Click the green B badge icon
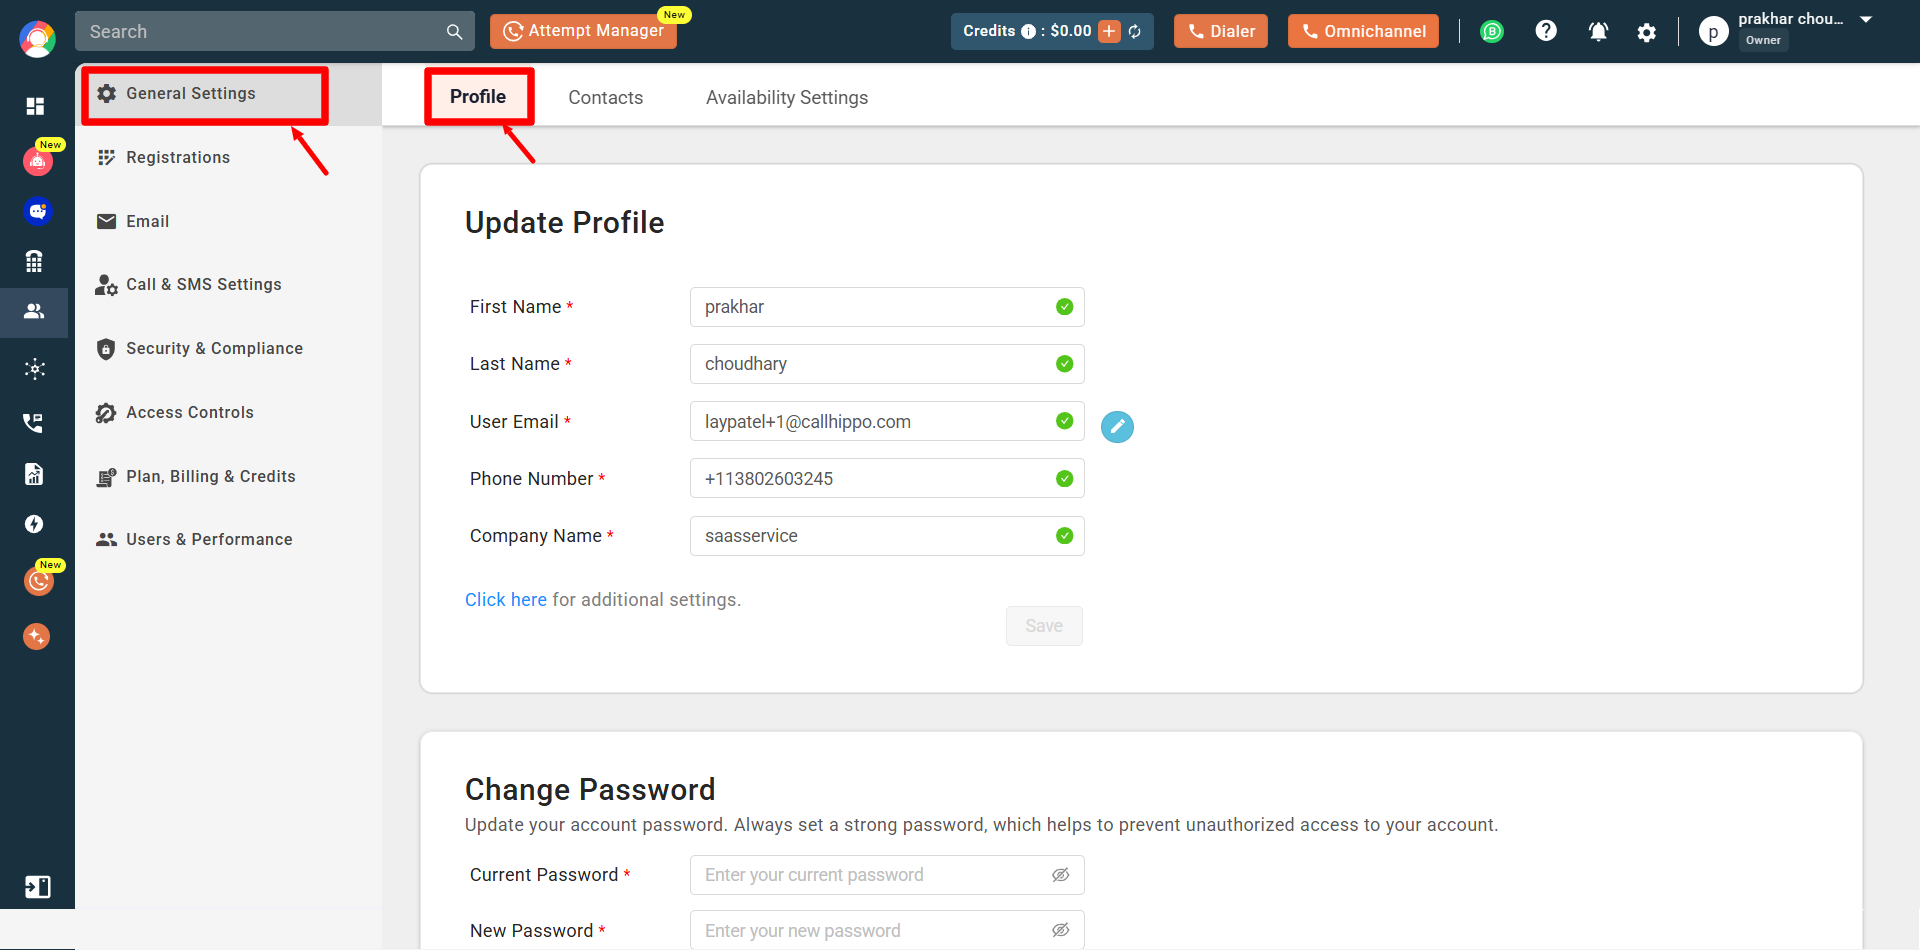 [1492, 31]
